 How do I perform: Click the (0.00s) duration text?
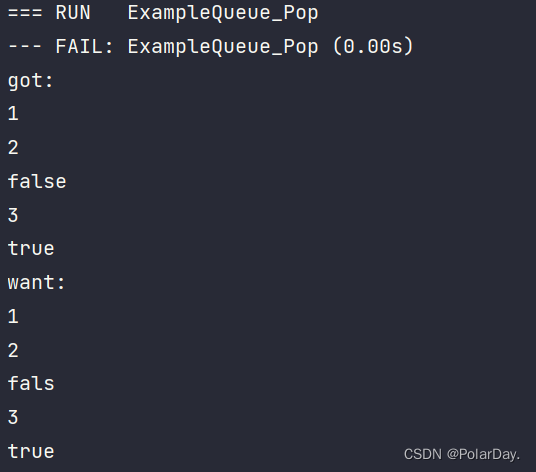[x=373, y=46]
